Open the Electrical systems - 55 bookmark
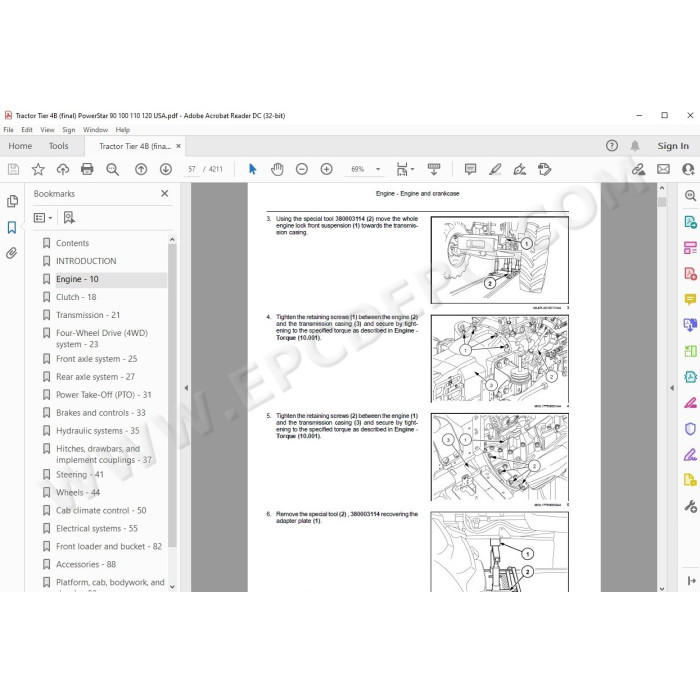The width and height of the screenshot is (700, 700). pyautogui.click(x=97, y=528)
